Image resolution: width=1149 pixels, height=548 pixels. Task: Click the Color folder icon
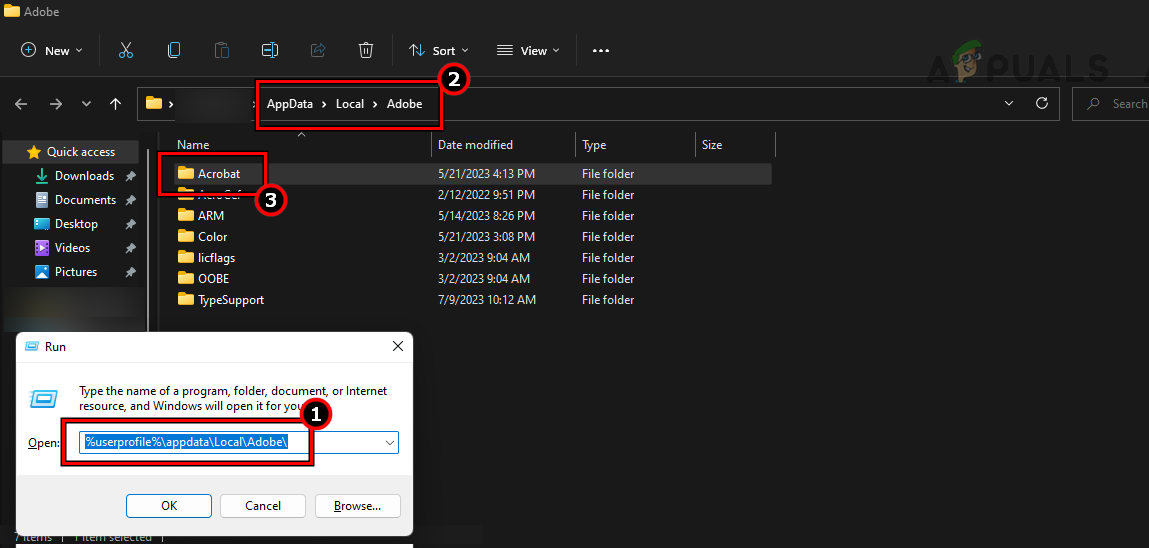coord(185,237)
